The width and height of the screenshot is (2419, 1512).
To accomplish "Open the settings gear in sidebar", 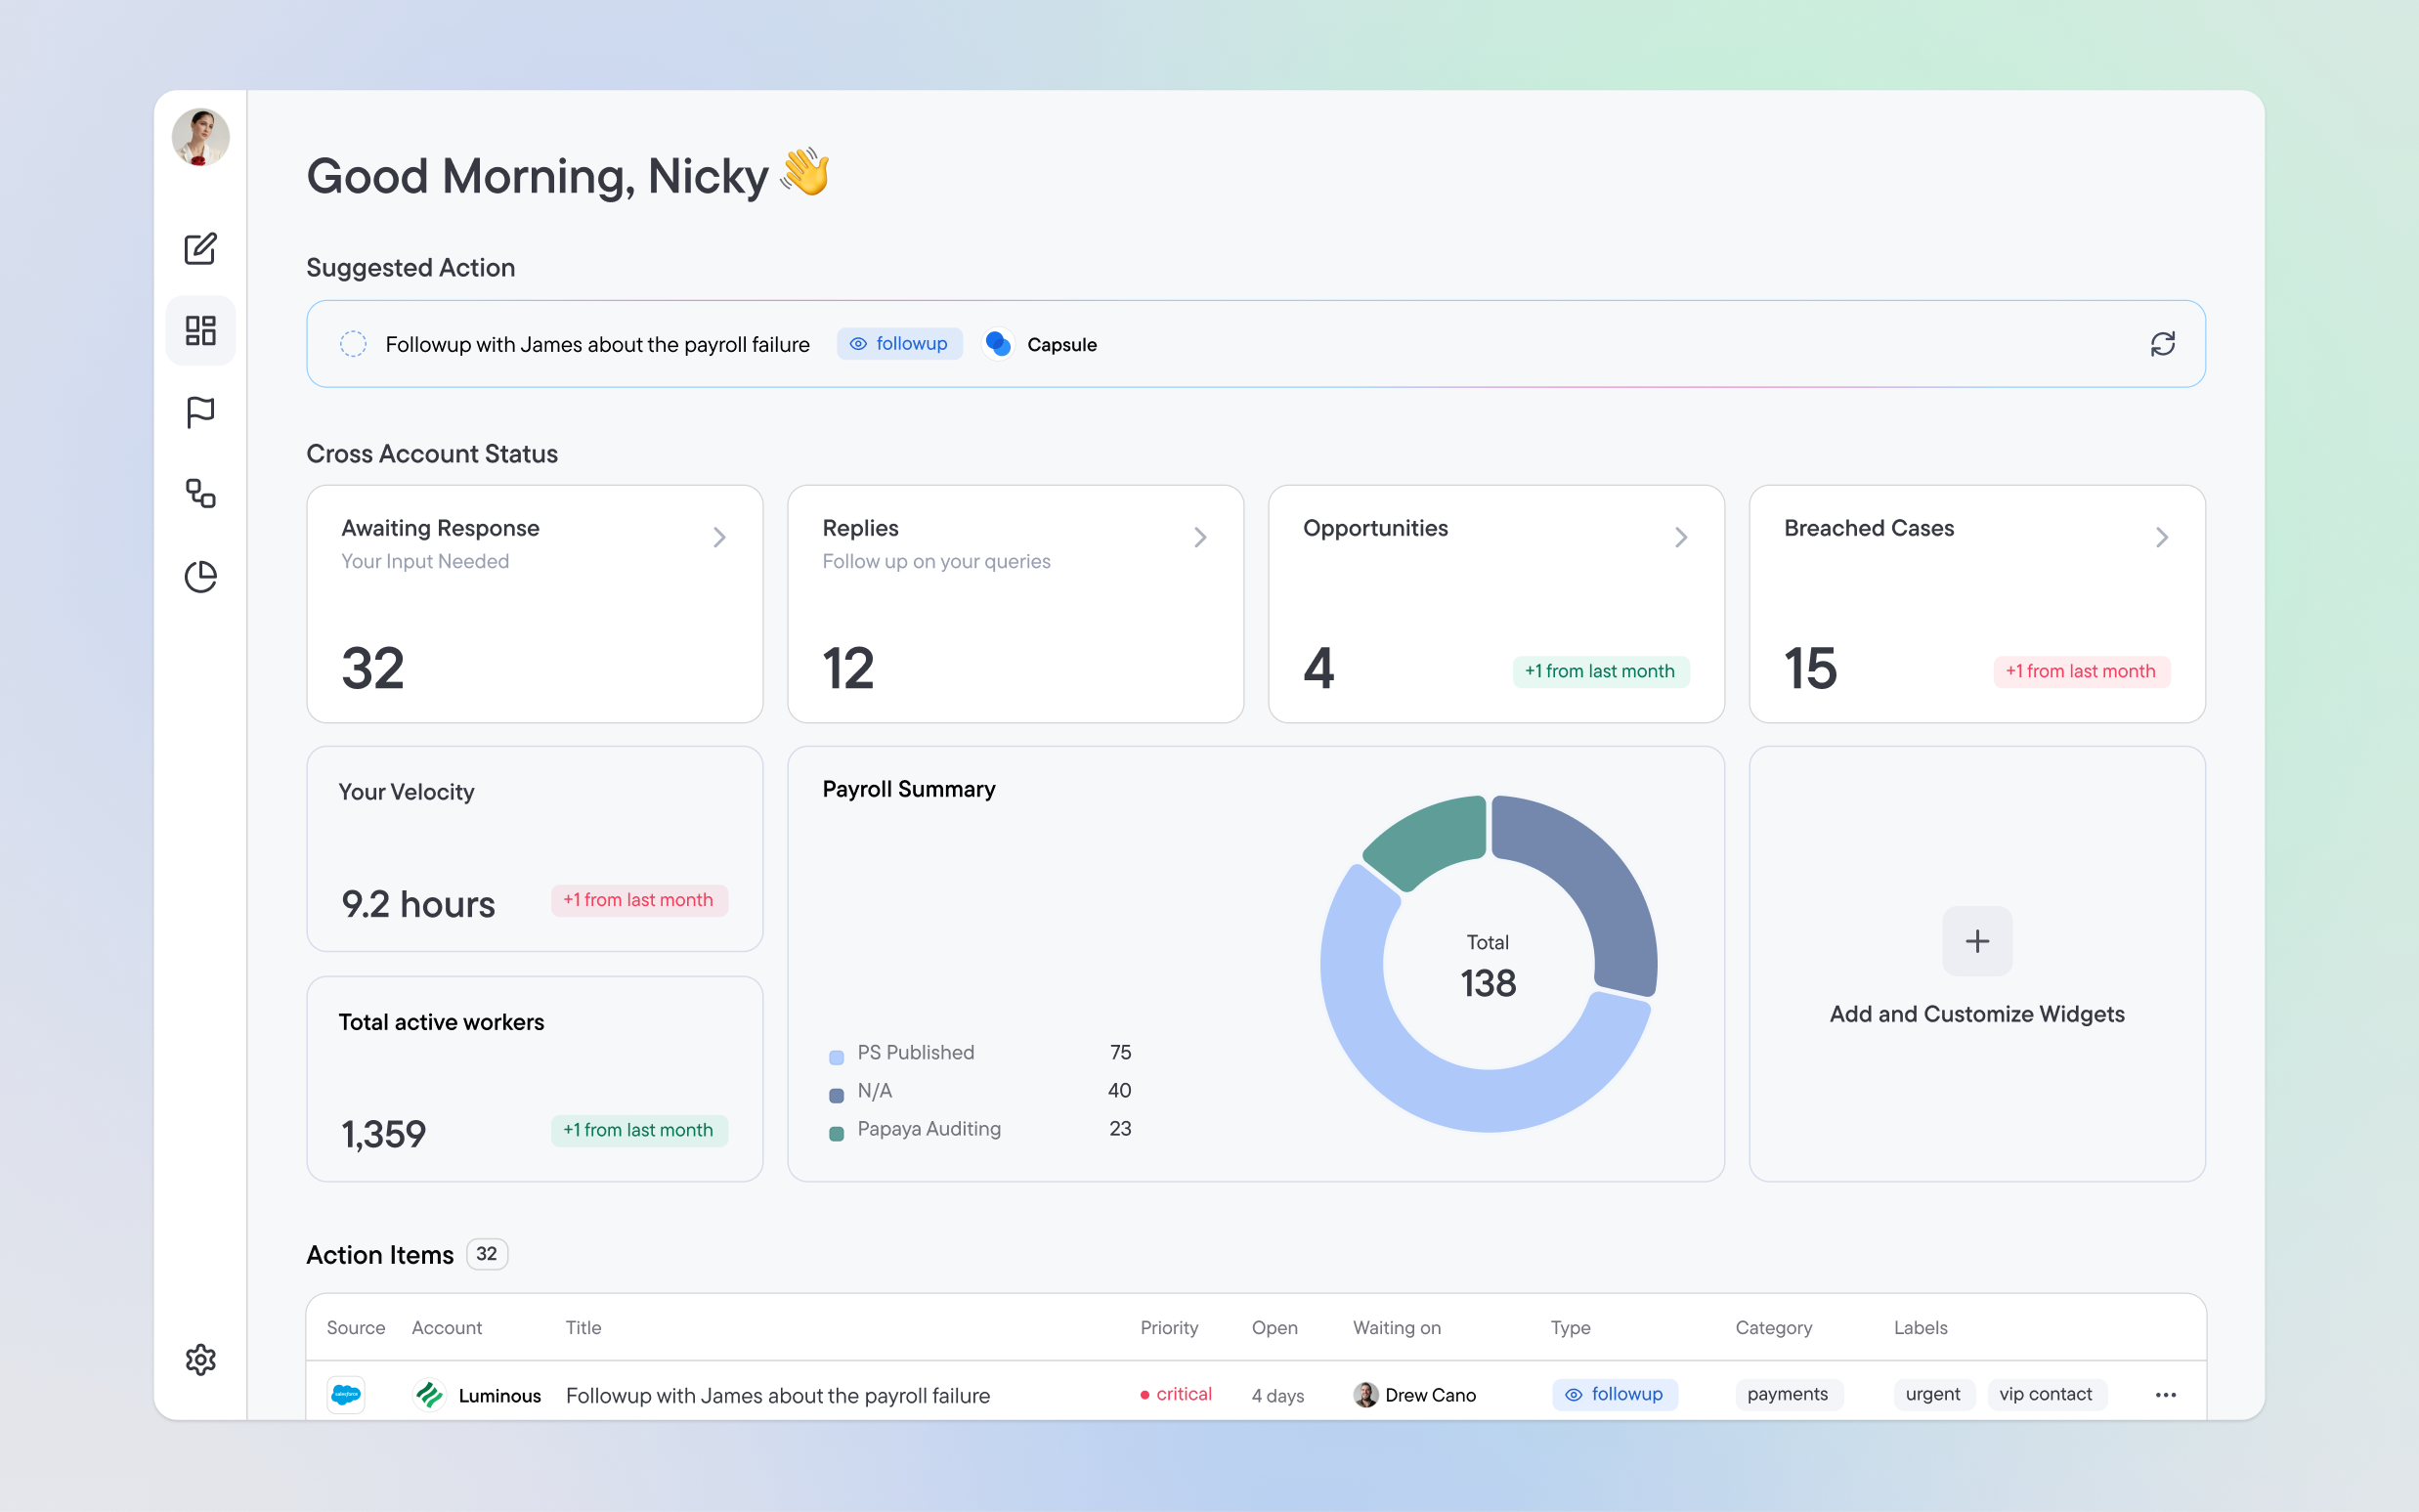I will point(200,1359).
